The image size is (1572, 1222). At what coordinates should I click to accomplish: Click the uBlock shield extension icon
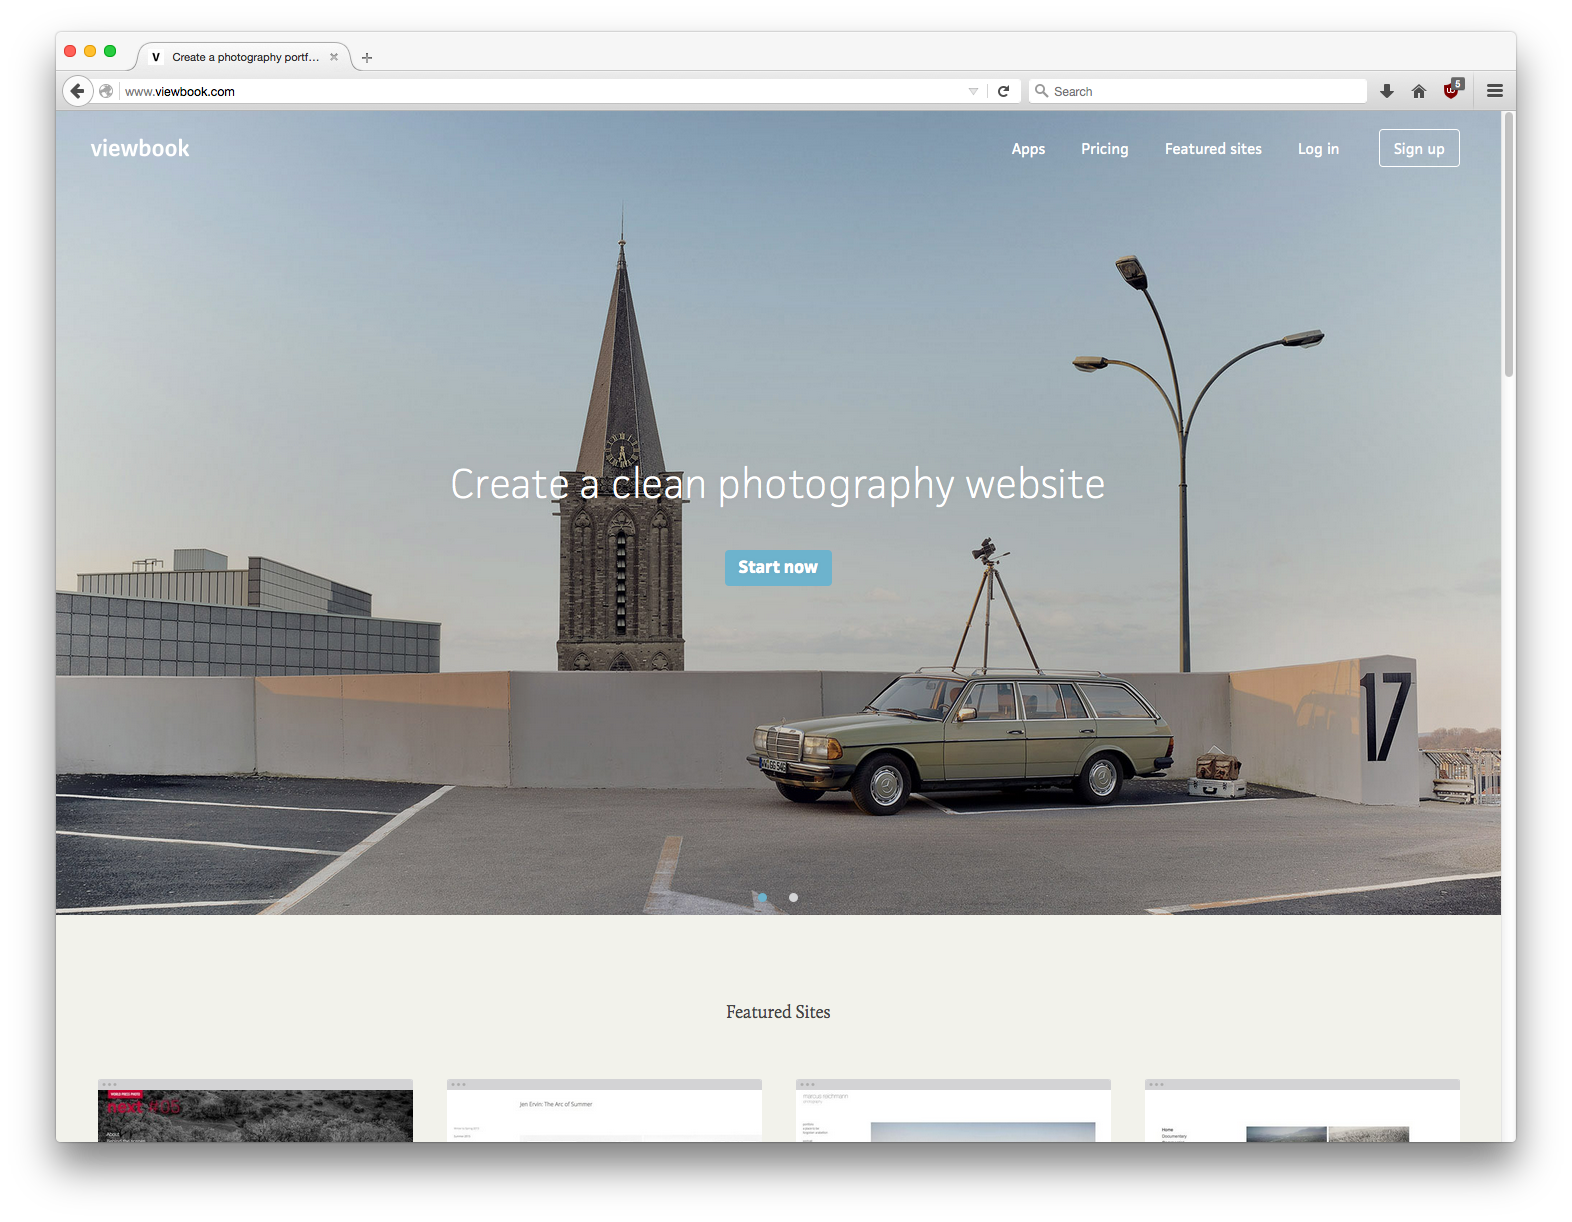coord(1452,90)
